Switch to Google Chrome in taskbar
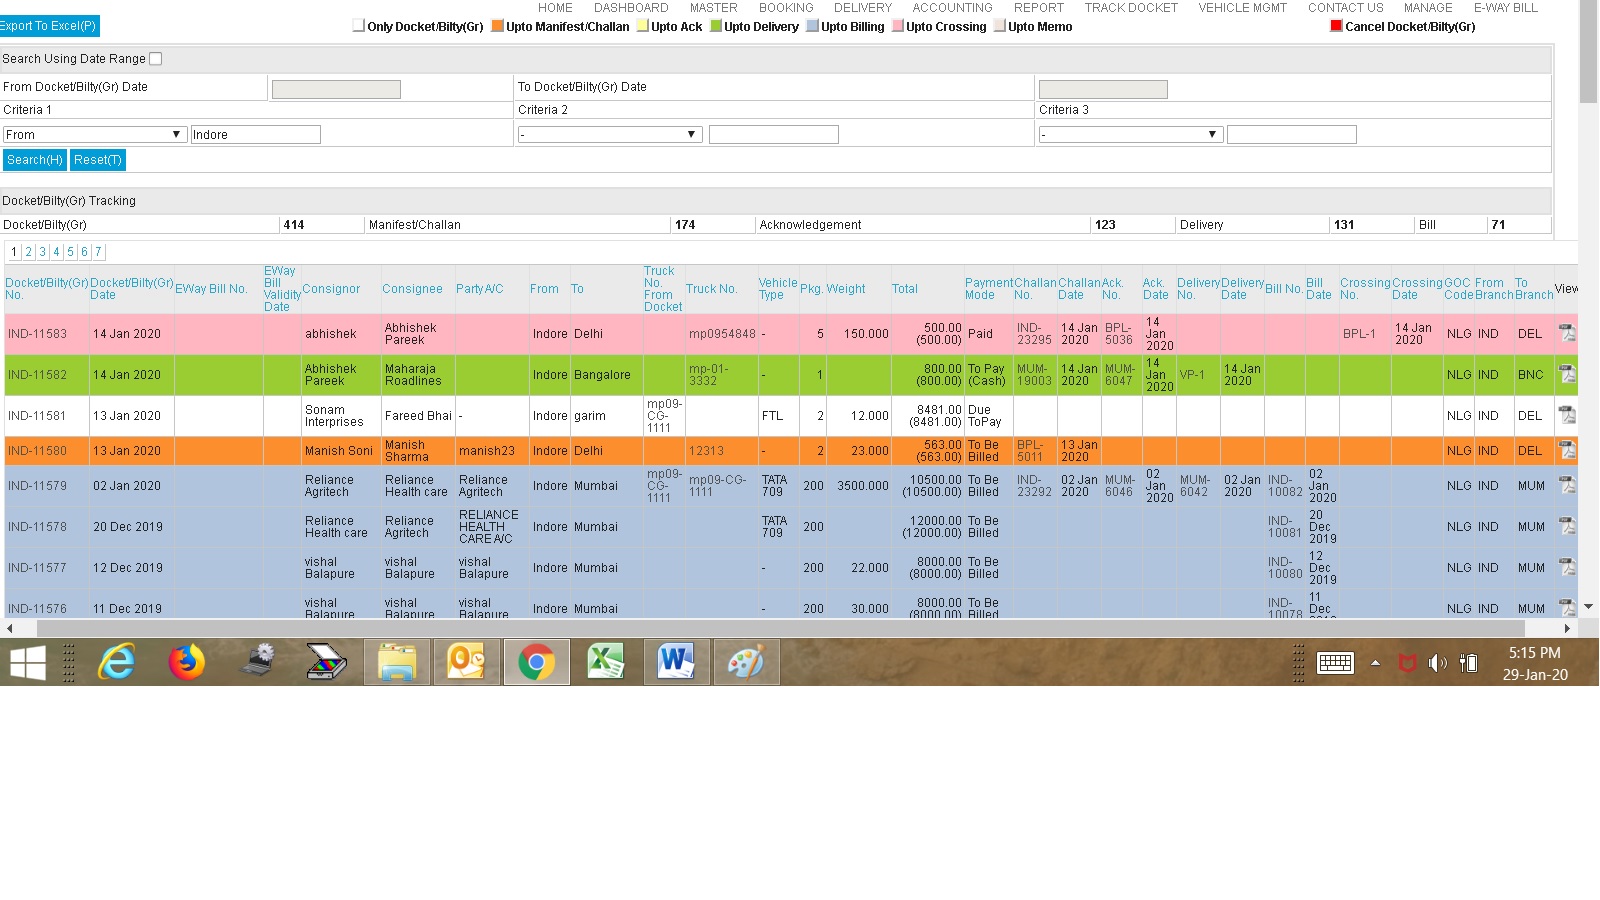This screenshot has width=1600, height=900. [x=536, y=662]
